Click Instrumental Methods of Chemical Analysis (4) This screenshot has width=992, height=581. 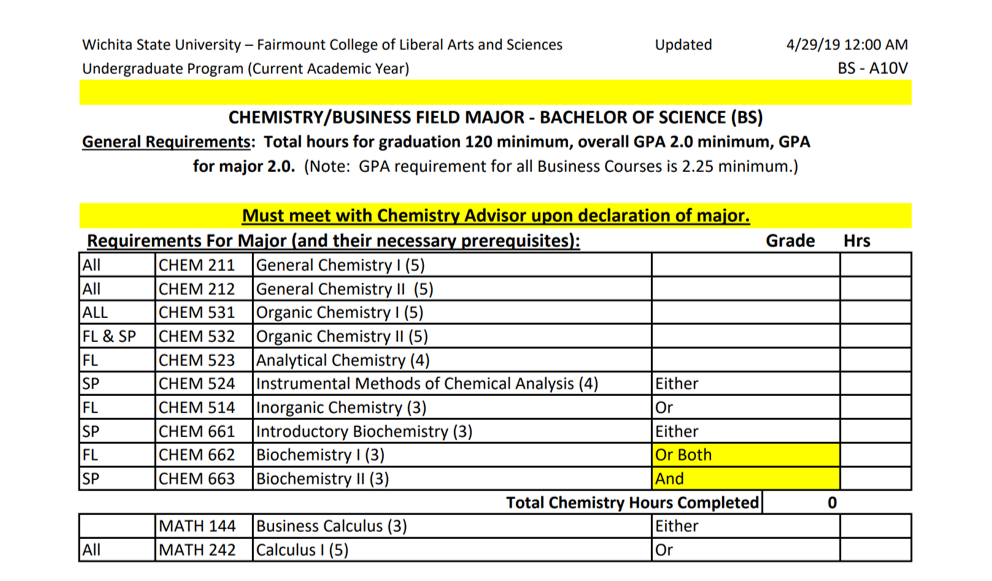pyautogui.click(x=427, y=384)
